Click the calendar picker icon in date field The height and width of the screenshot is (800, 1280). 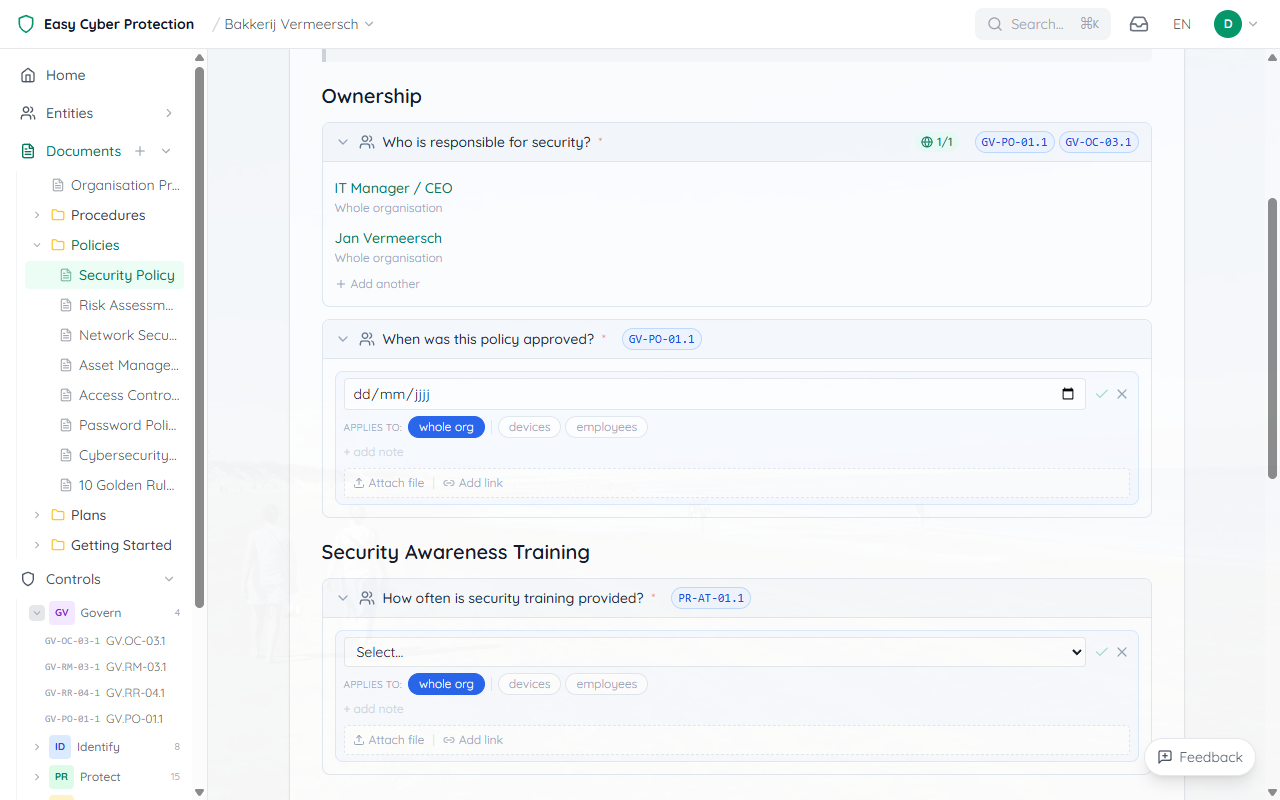tap(1068, 394)
